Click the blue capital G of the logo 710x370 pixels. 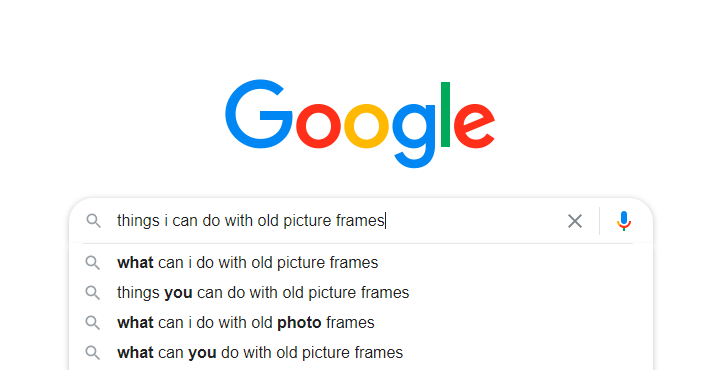coord(259,114)
